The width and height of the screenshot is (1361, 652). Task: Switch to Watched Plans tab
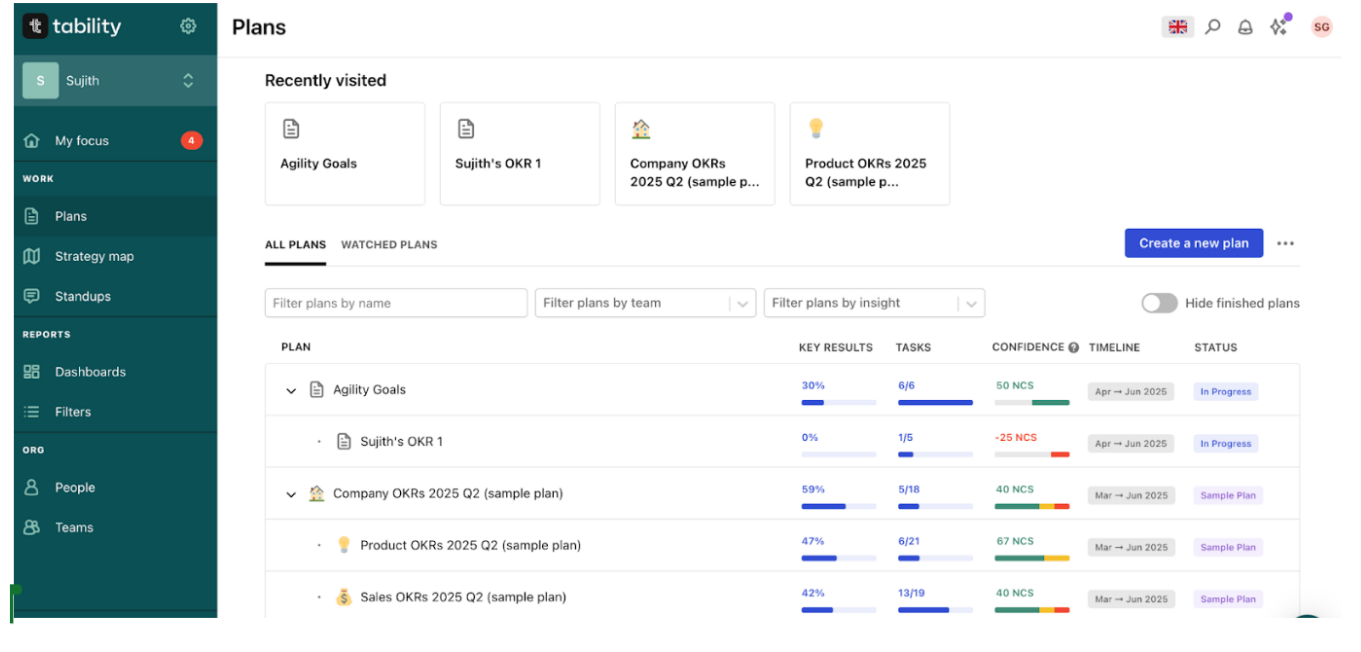click(x=389, y=245)
